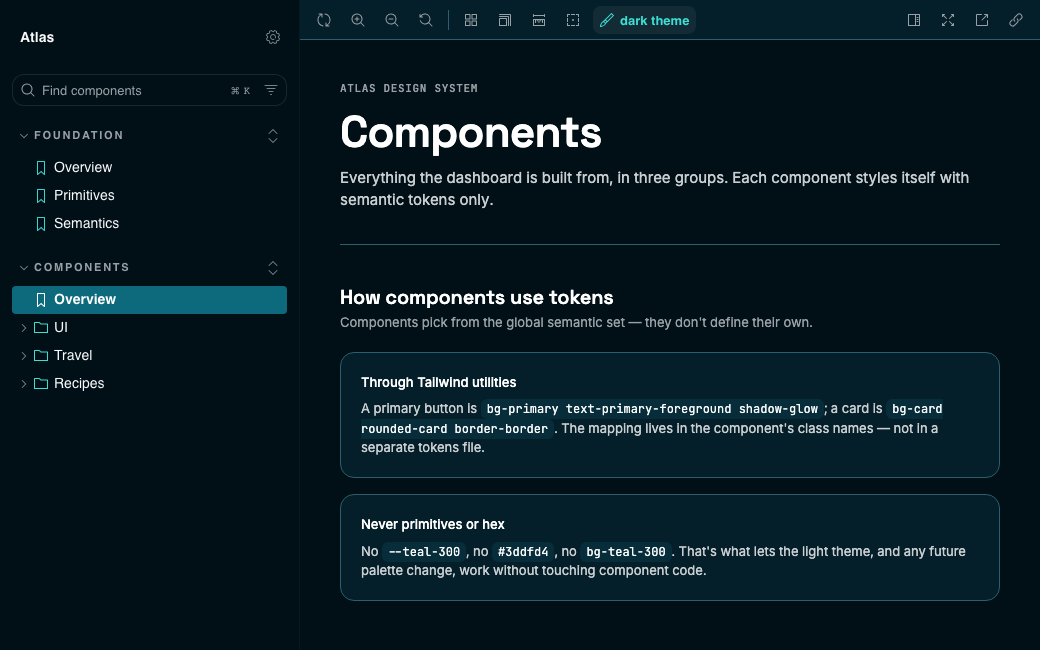Zoom in using the magnifier plus icon
This screenshot has width=1040, height=650.
[358, 20]
